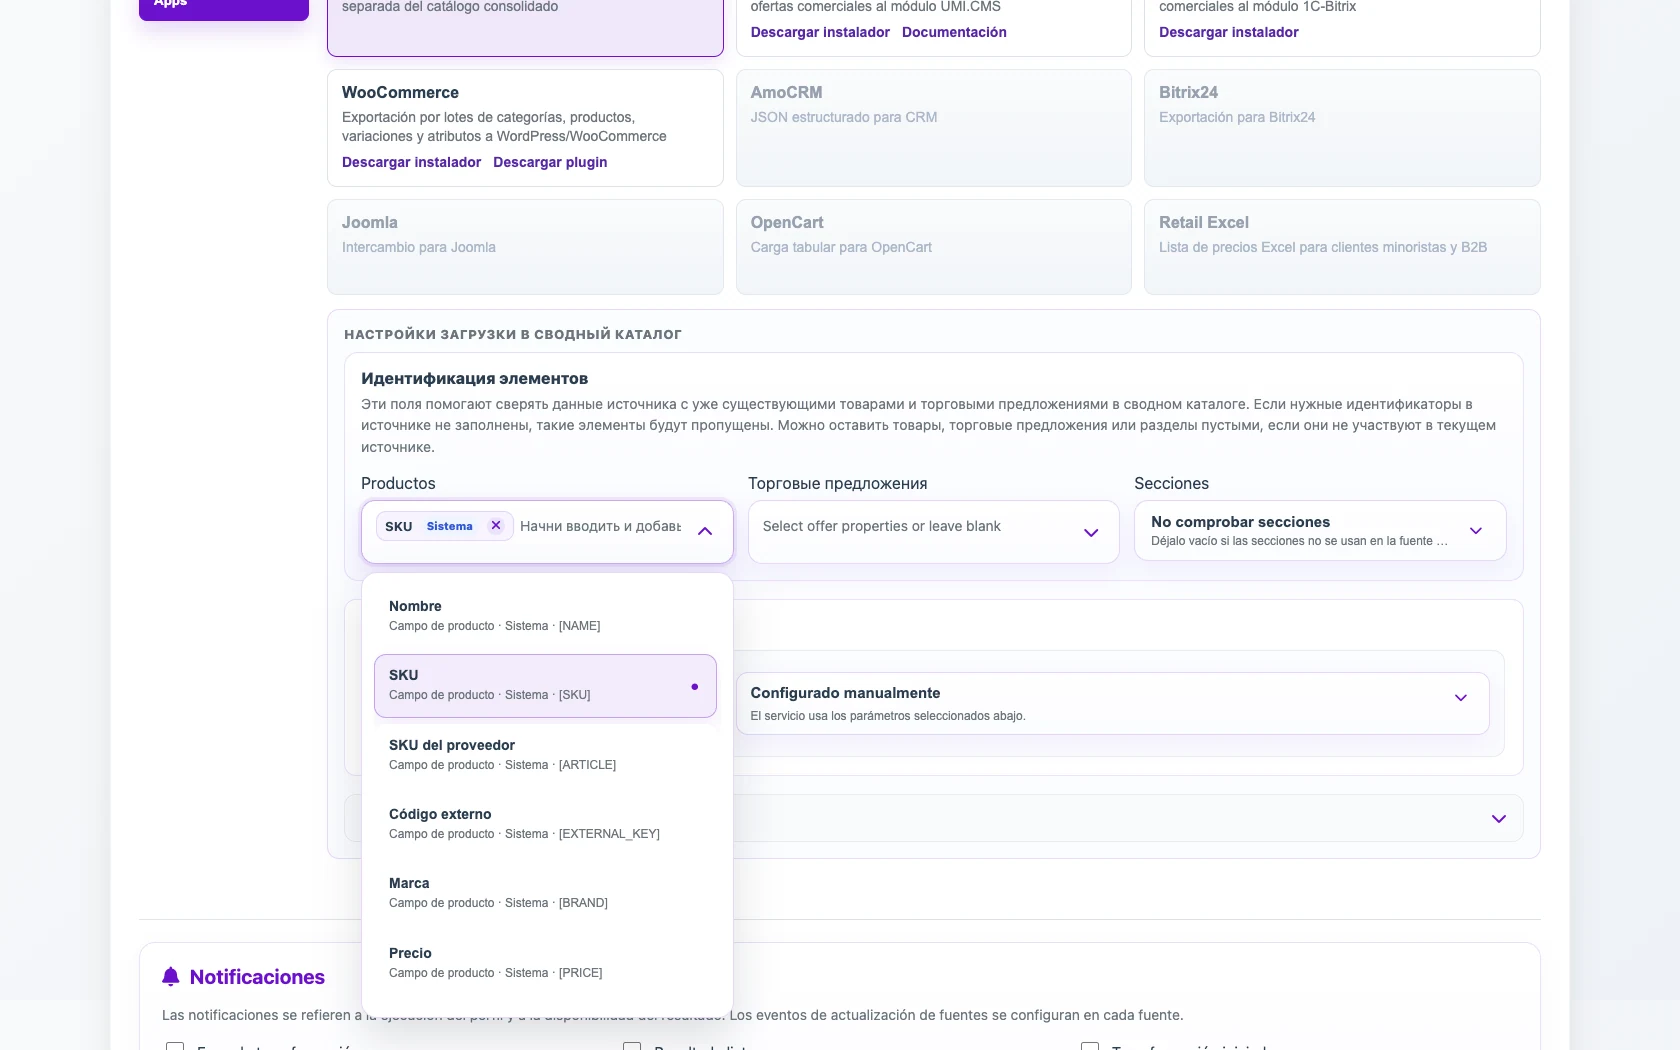Select the Bitrix24 export card
This screenshot has height=1050, width=1680.
(x=1342, y=128)
